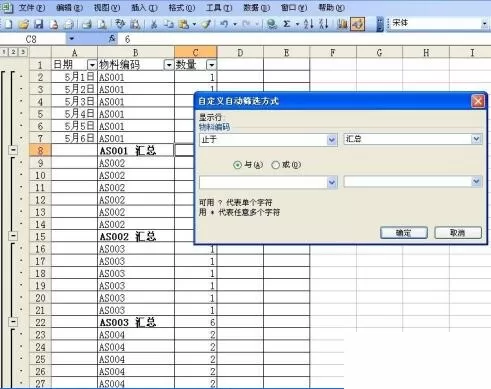The image size is (491, 389).
Task: Click cell containing AS003 汇总
Action: coord(136,322)
